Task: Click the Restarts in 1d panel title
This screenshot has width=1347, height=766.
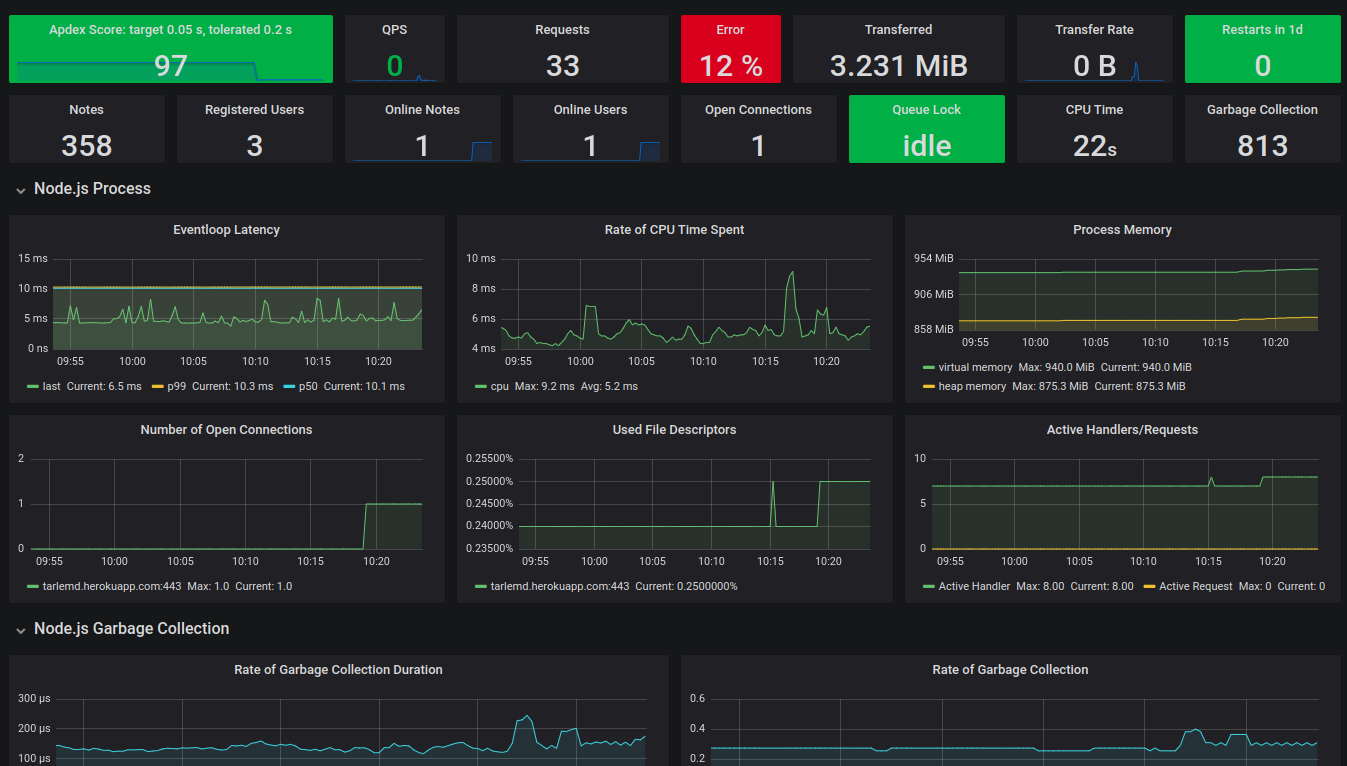Action: [1262, 30]
